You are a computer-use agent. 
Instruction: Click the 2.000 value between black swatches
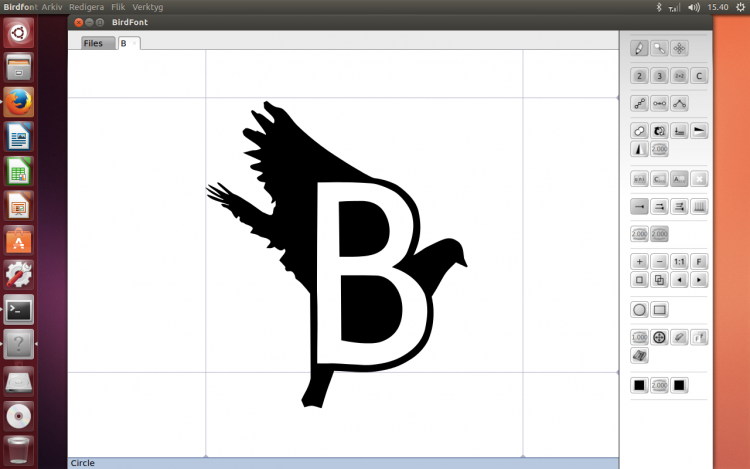659,385
